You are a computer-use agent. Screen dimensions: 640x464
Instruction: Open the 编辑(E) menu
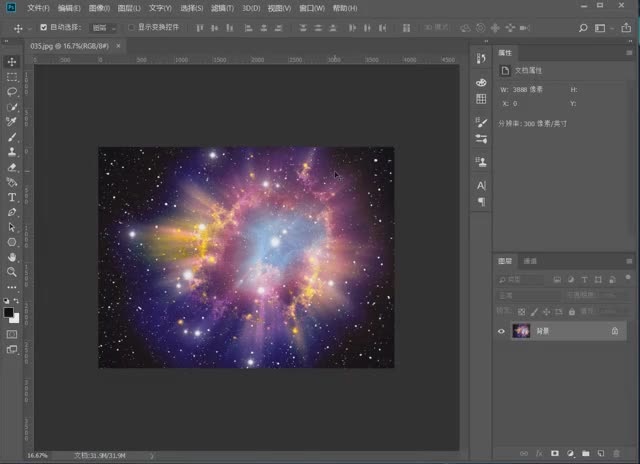pos(69,8)
